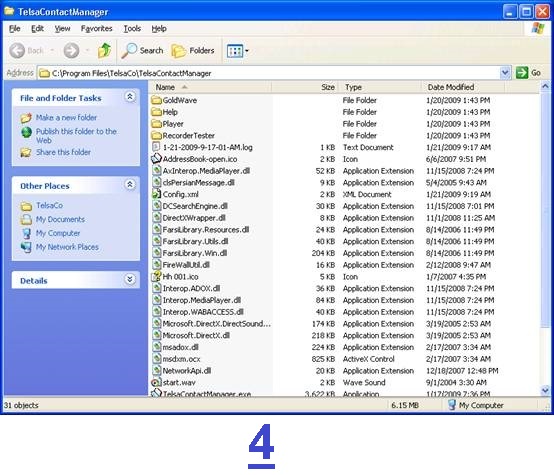Open the Favorites menu
Screen dimensions: 554x475
pos(96,29)
